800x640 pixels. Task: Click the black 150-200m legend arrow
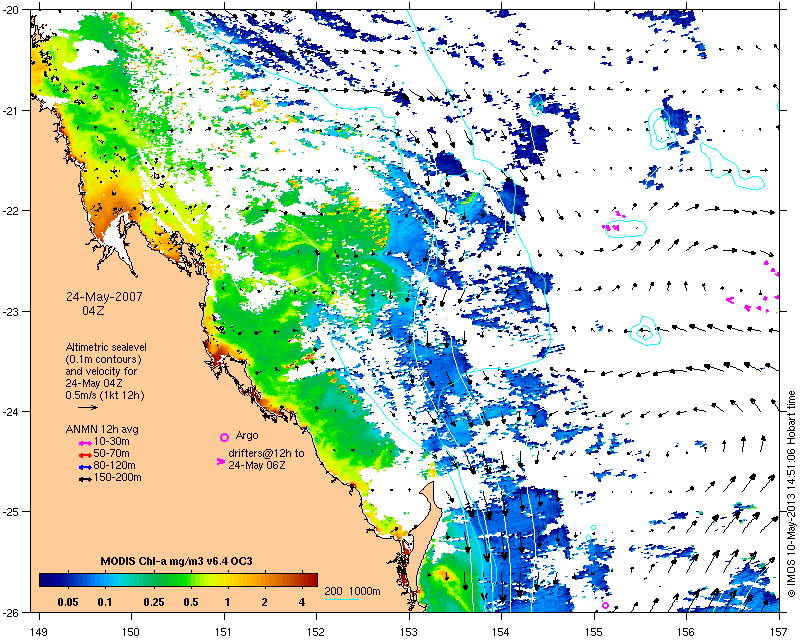pyautogui.click(x=85, y=479)
